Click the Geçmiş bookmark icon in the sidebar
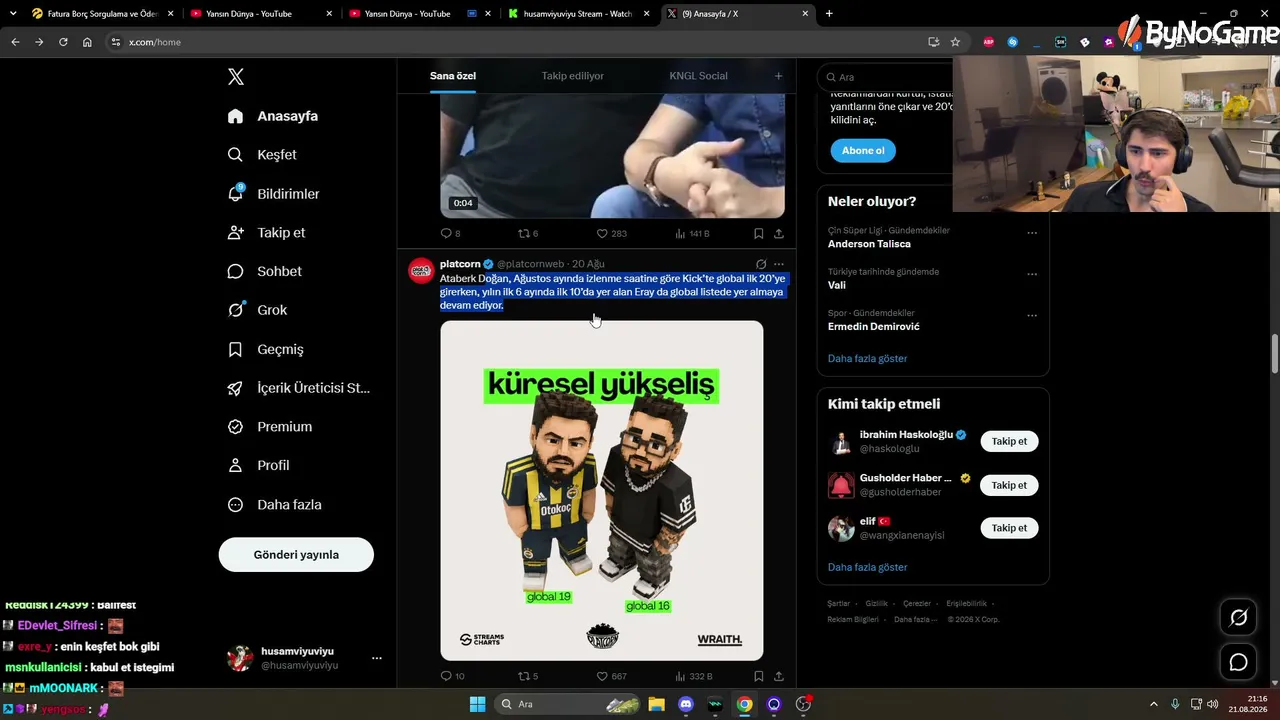Viewport: 1280px width, 720px height. tap(235, 349)
